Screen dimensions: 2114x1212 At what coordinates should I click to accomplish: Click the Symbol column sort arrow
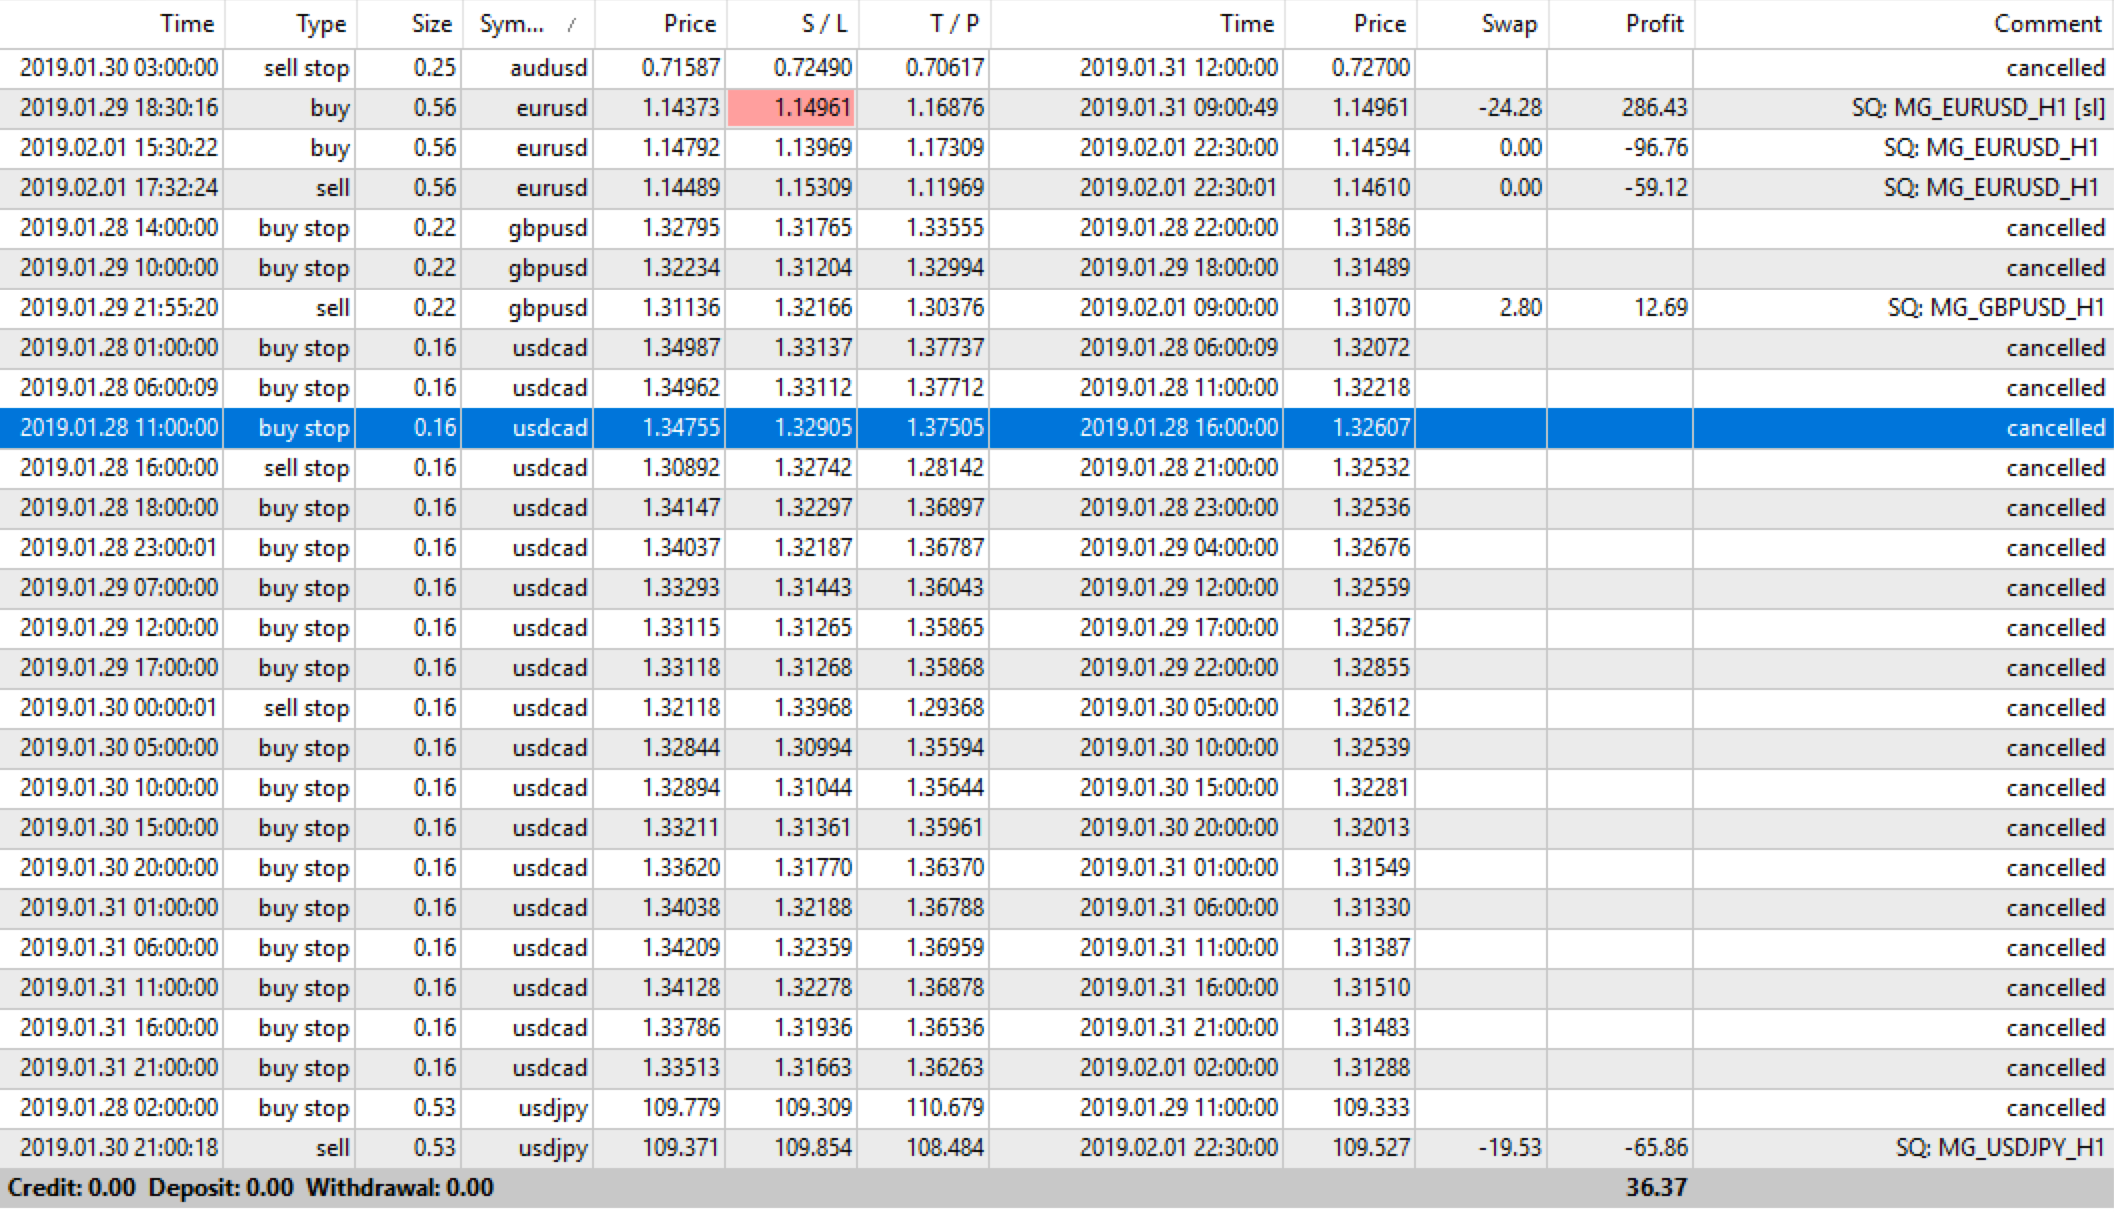(x=571, y=25)
